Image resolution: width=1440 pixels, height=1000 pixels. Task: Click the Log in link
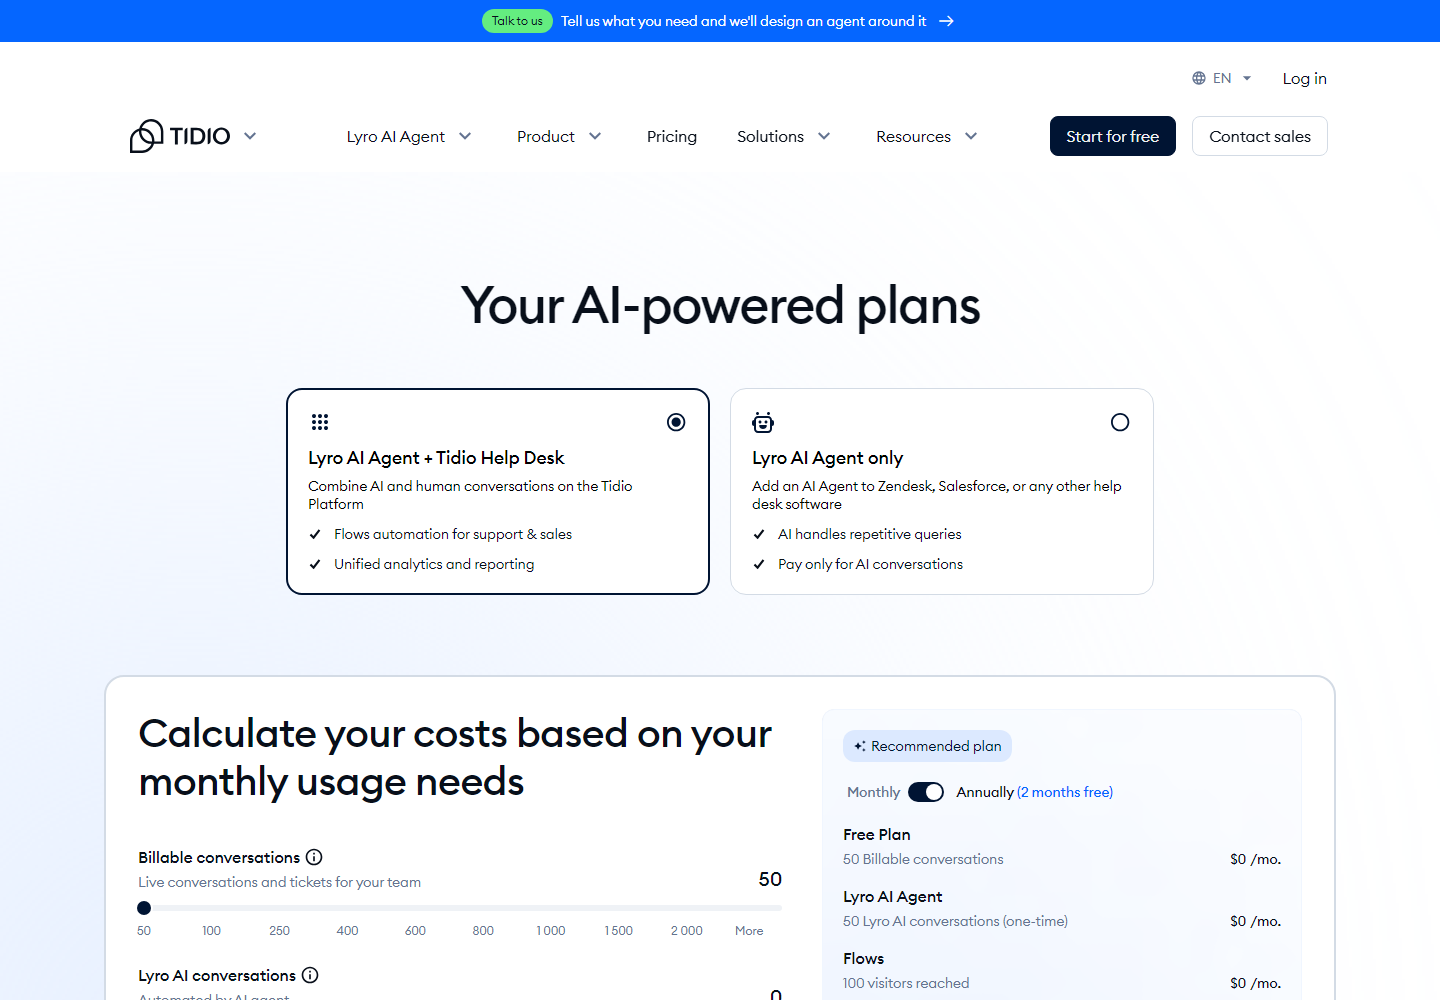tap(1305, 78)
